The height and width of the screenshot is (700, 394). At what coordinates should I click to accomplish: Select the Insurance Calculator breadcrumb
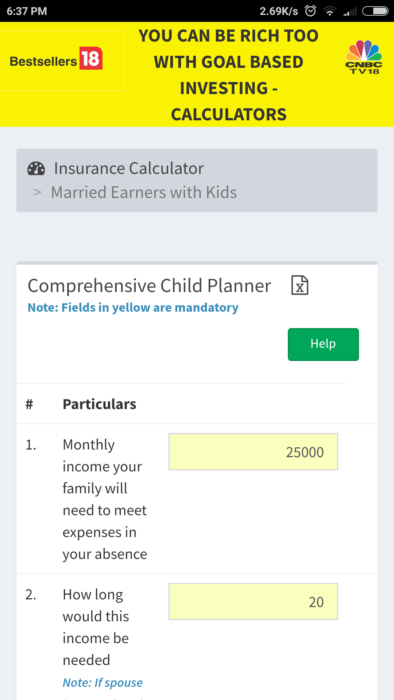coord(129,168)
